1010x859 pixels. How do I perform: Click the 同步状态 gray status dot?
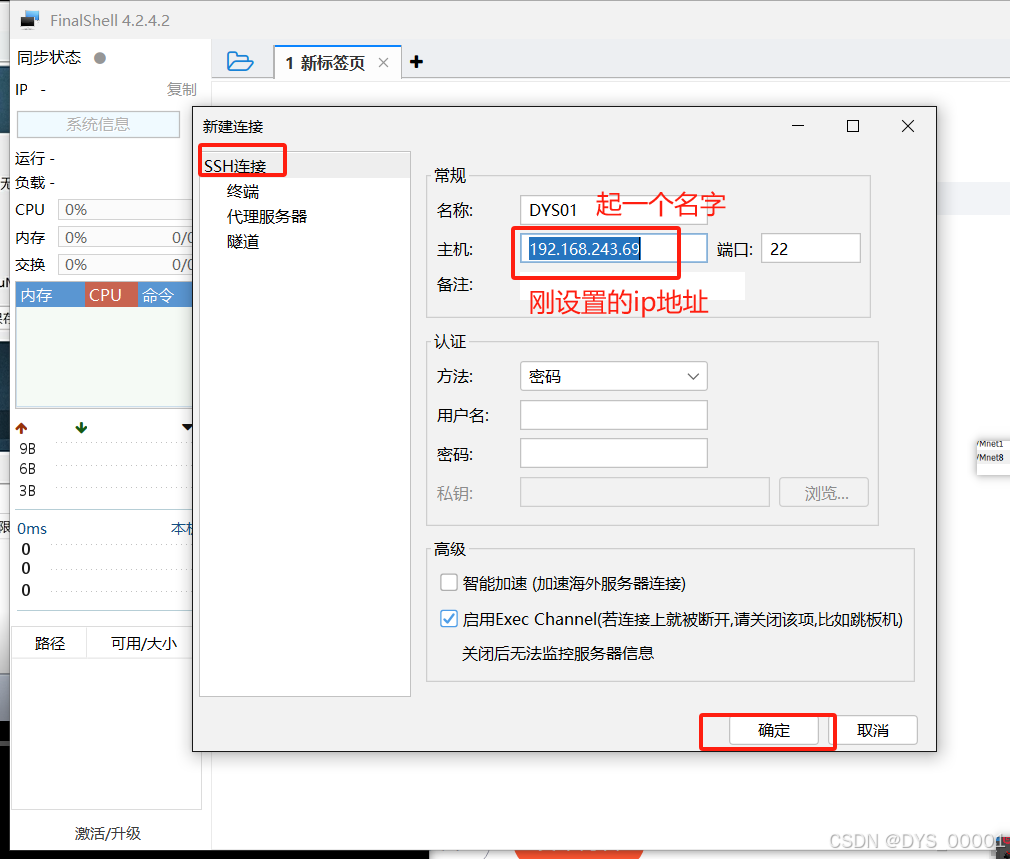pos(100,58)
